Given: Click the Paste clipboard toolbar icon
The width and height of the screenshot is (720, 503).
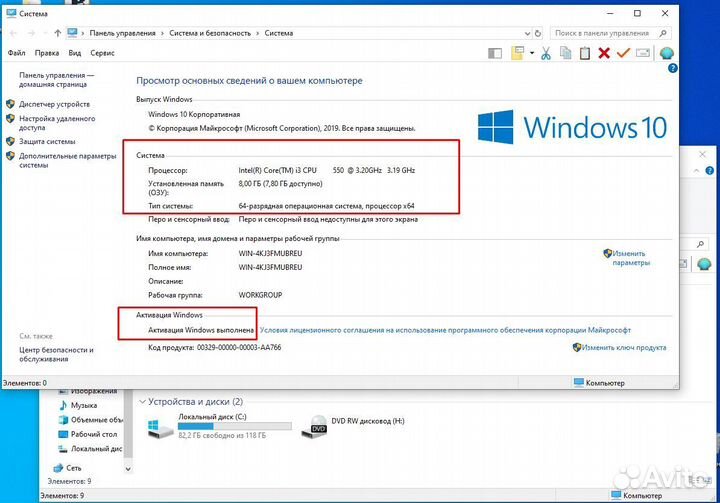Looking at the screenshot, I should [585, 53].
